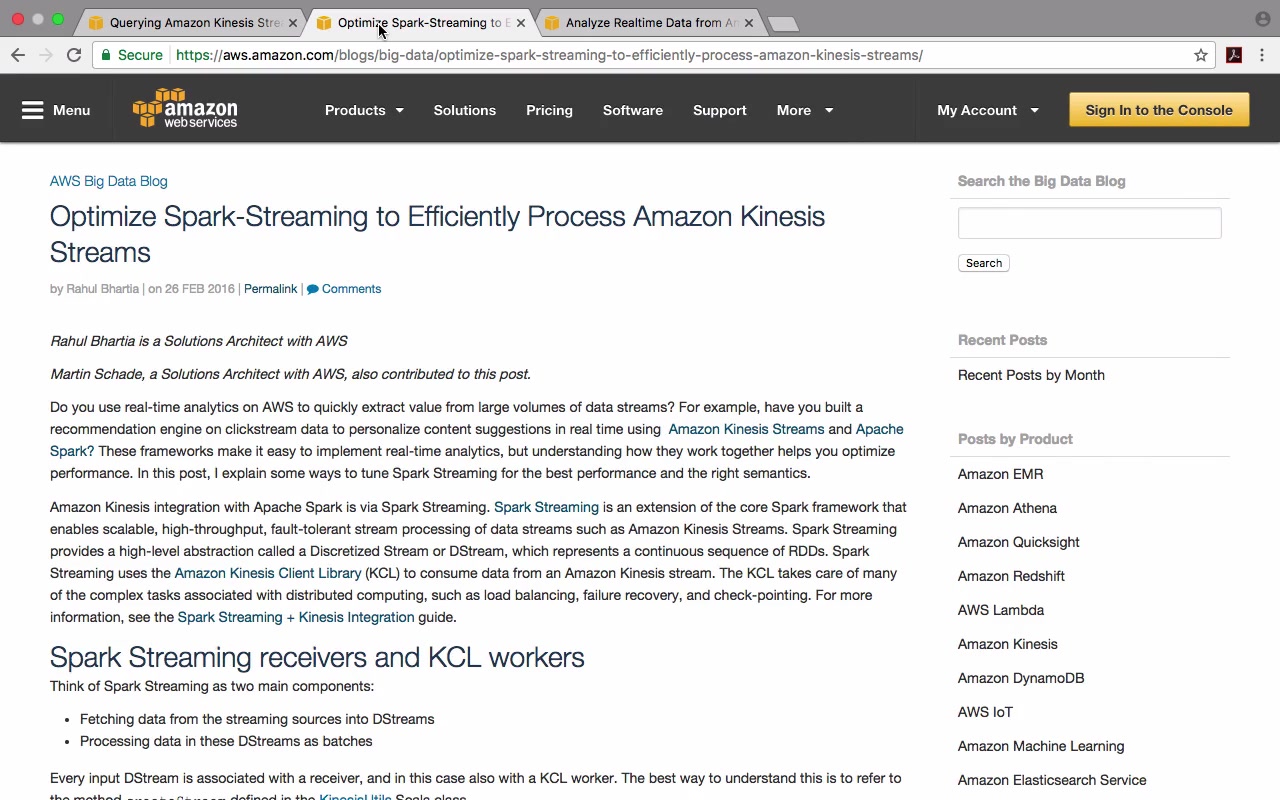Click the Recent Posts heading
Viewport: 1280px width, 800px height.
click(1002, 340)
